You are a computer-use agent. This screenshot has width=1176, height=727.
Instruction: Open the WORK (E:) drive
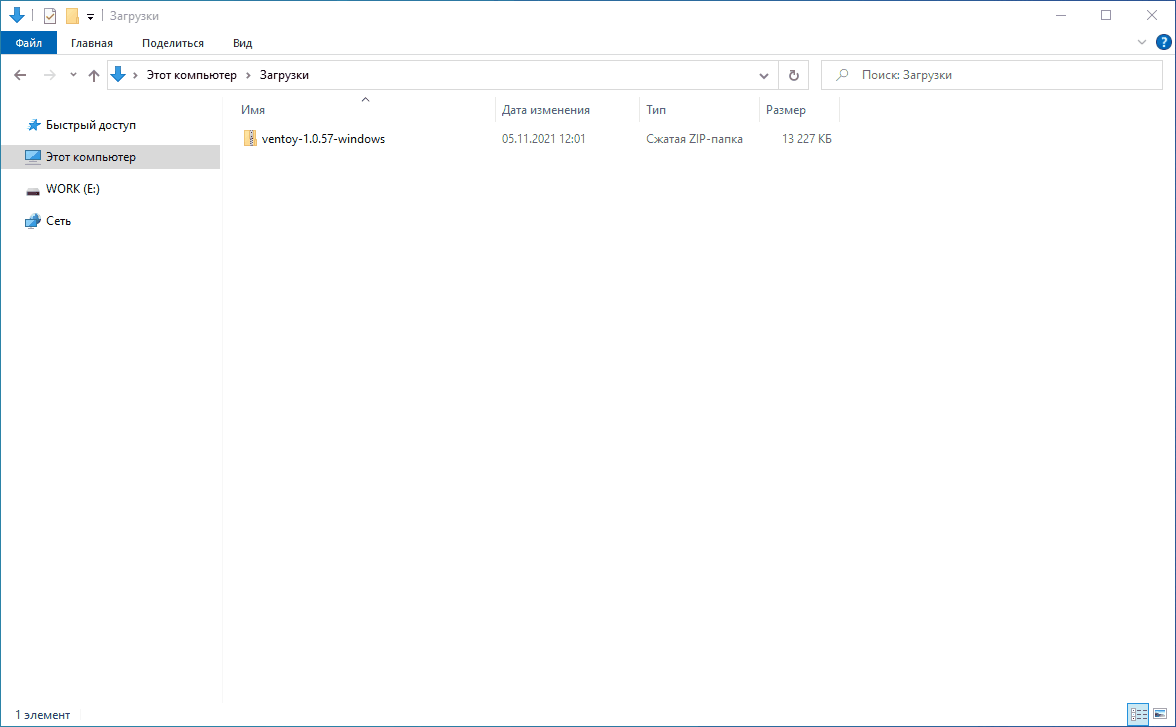(73, 189)
